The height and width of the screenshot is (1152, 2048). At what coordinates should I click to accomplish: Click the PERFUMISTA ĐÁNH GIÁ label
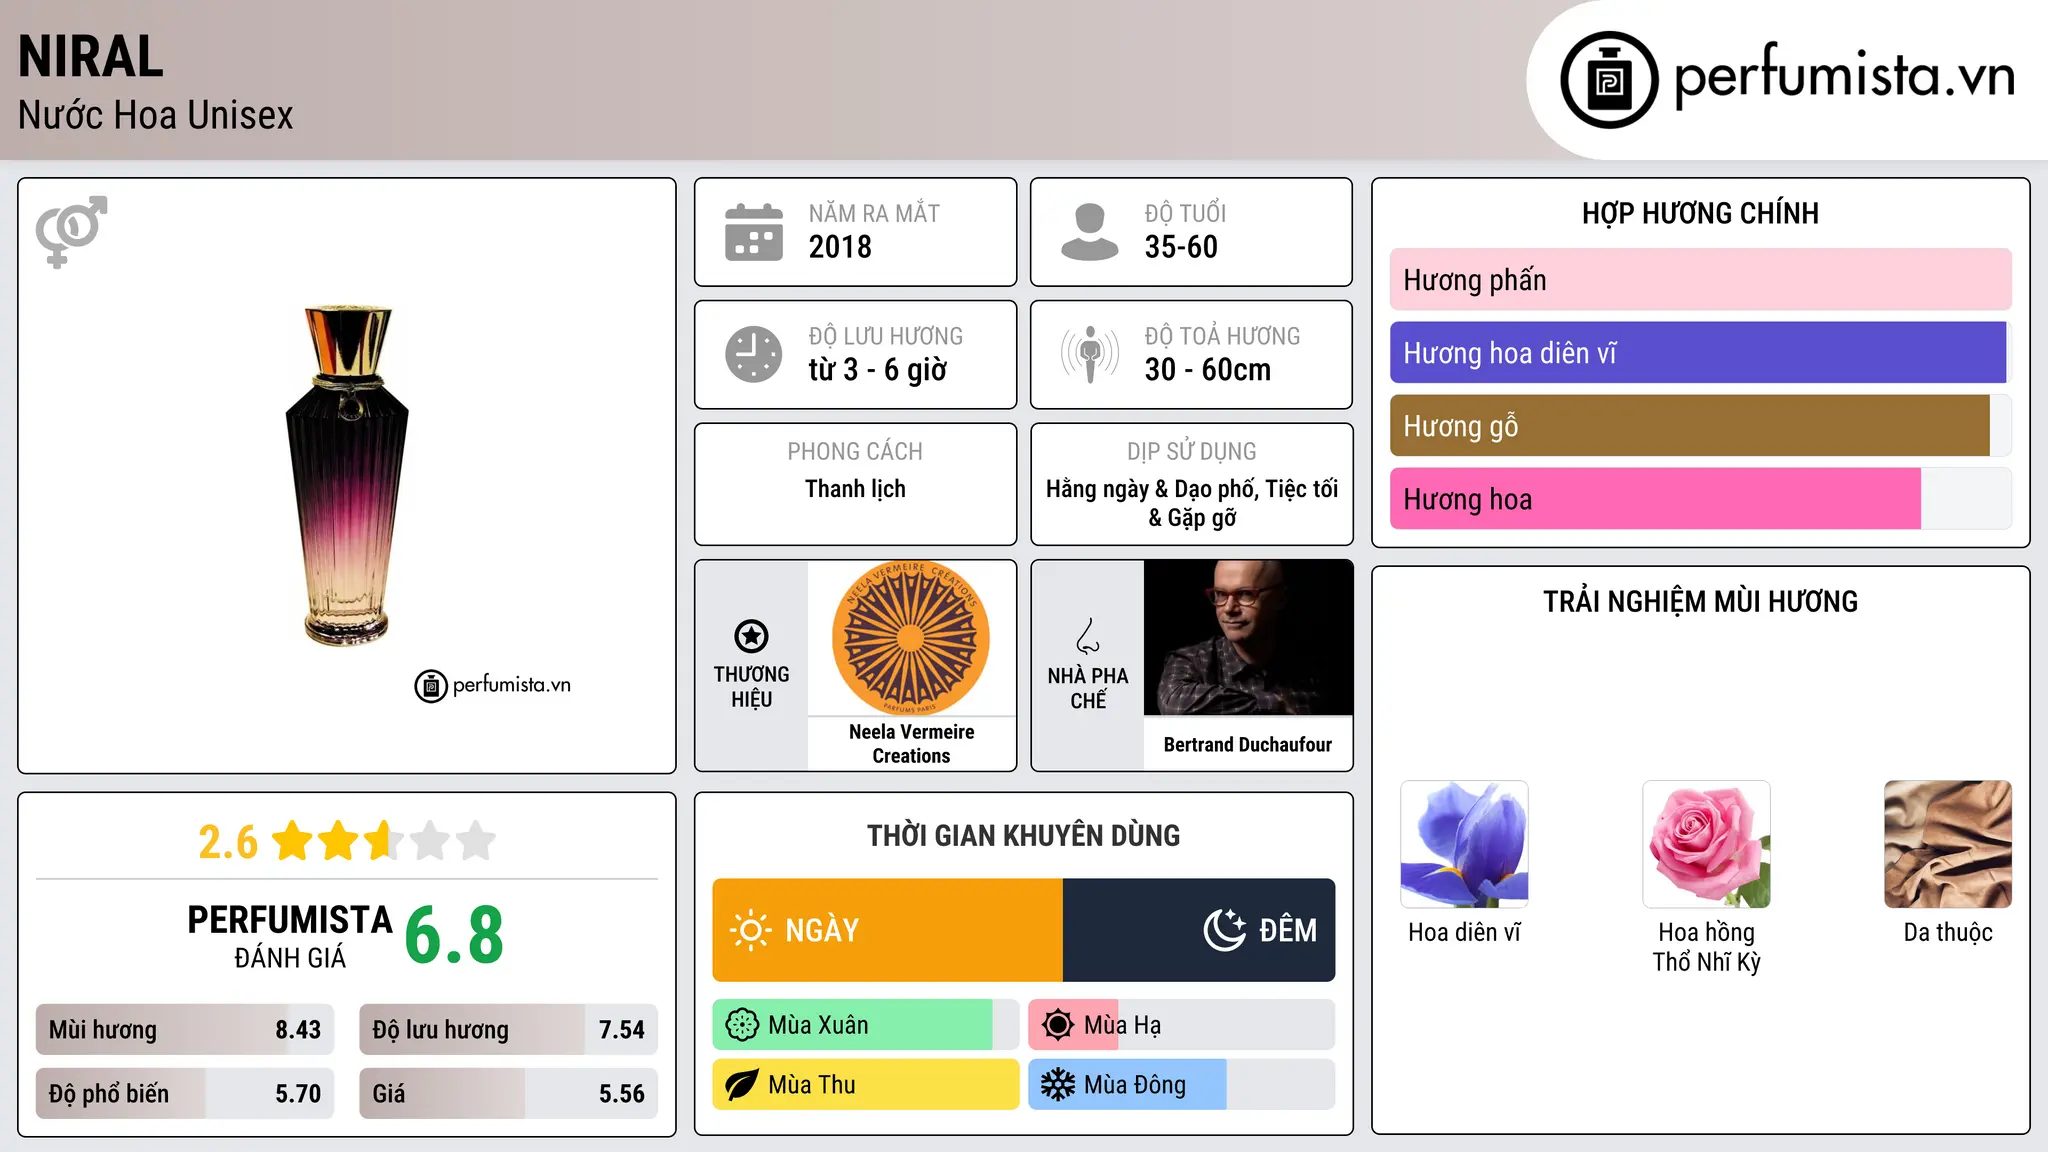coord(290,937)
